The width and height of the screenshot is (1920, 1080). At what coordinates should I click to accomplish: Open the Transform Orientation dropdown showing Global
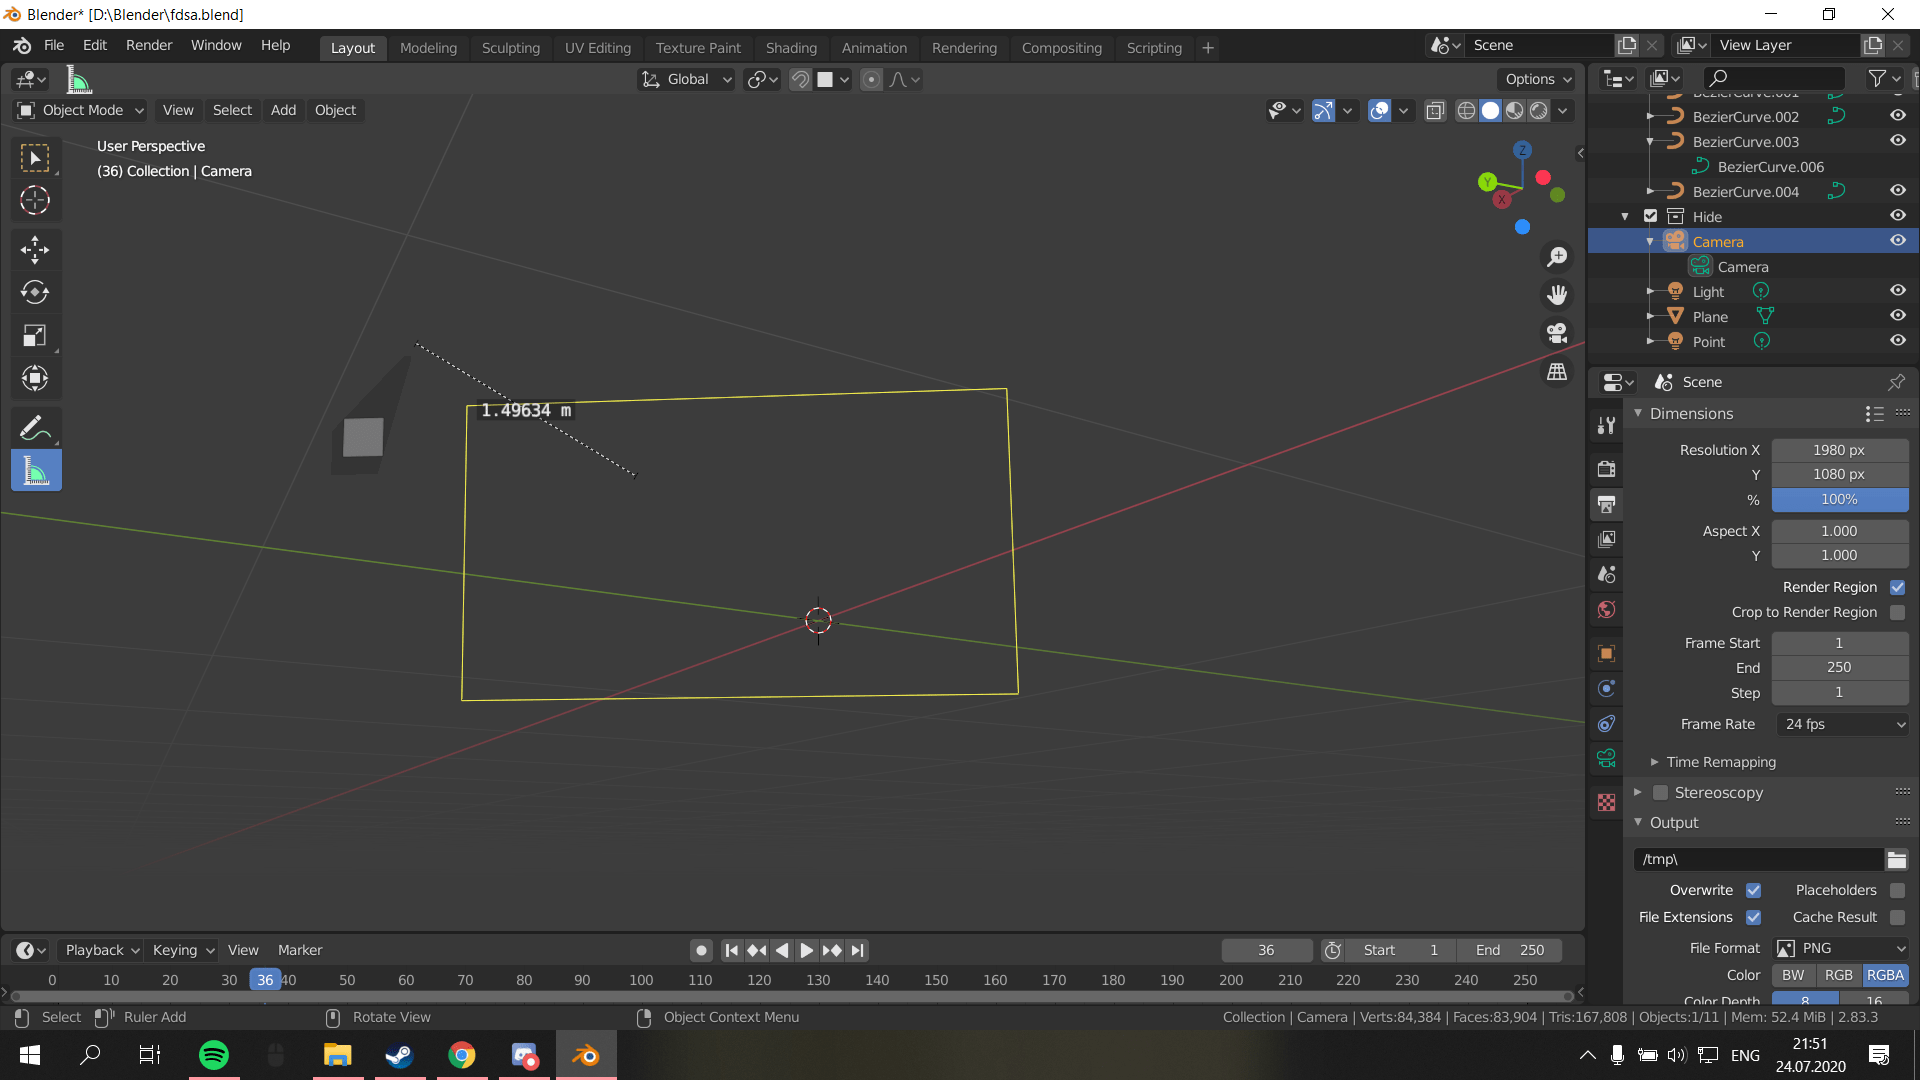point(686,79)
